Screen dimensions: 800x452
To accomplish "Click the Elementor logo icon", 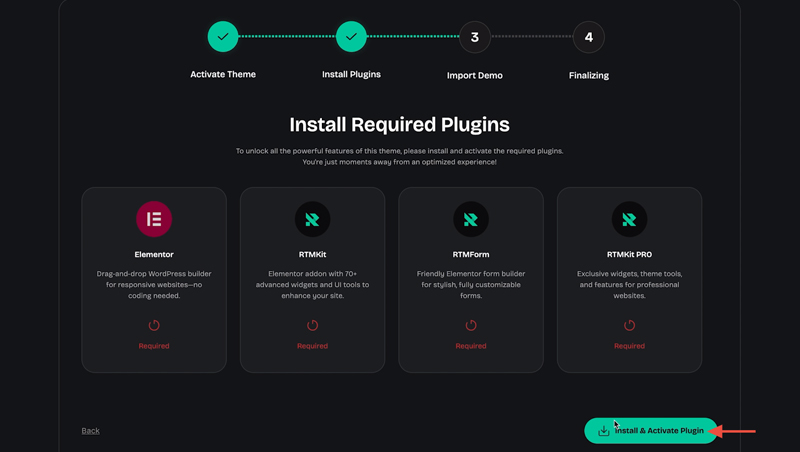I will pyautogui.click(x=154, y=219).
